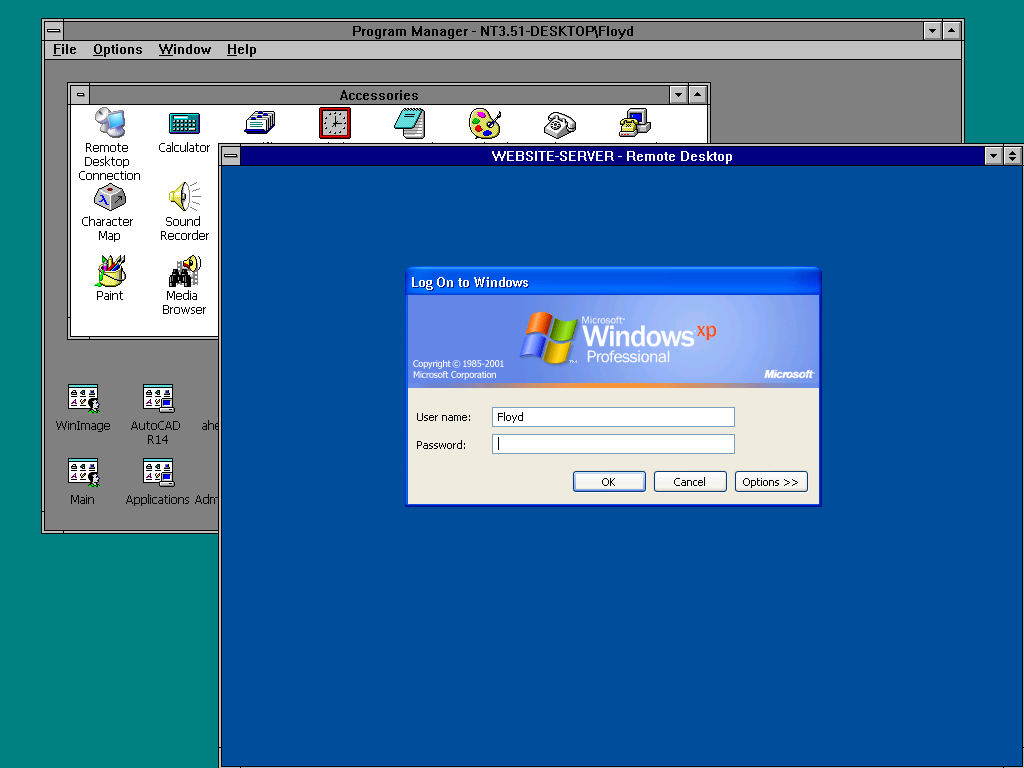Select the WinImage program group
1024x768 pixels.
pyautogui.click(x=83, y=399)
